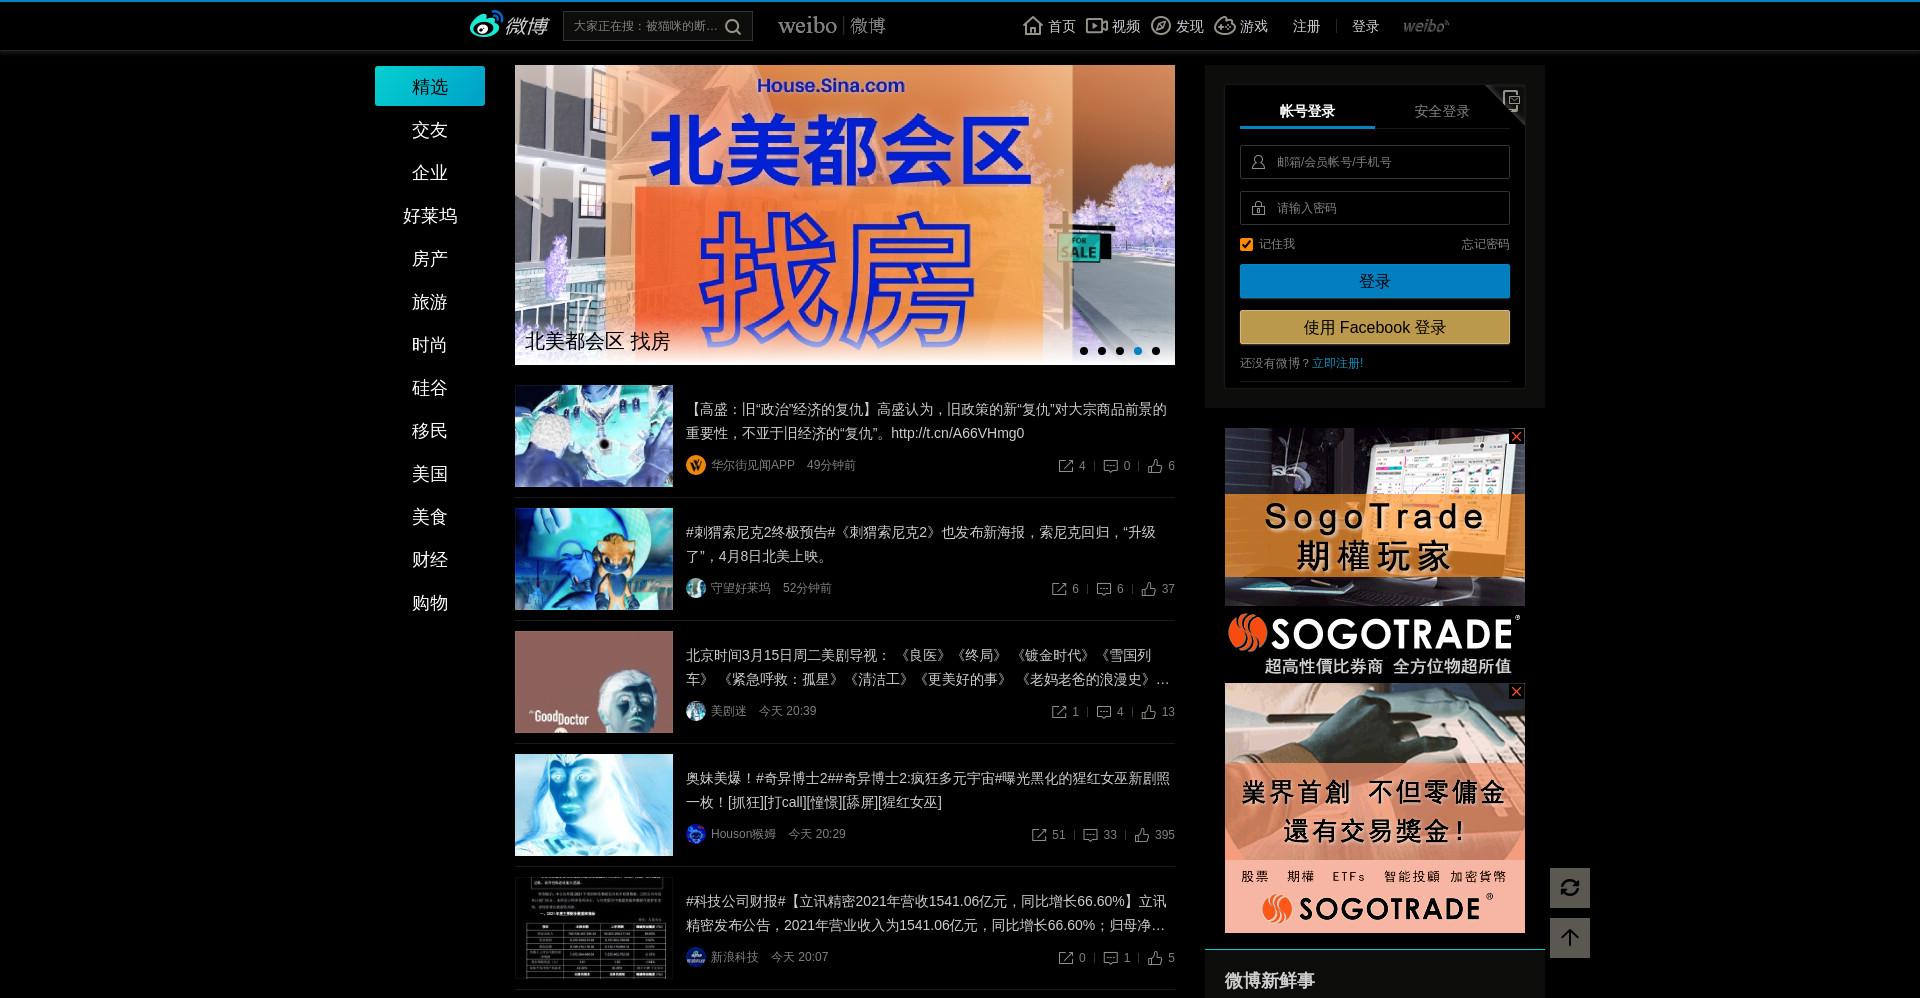Click comment icon on 奇异博士2 post
The image size is (1920, 998).
[1091, 835]
